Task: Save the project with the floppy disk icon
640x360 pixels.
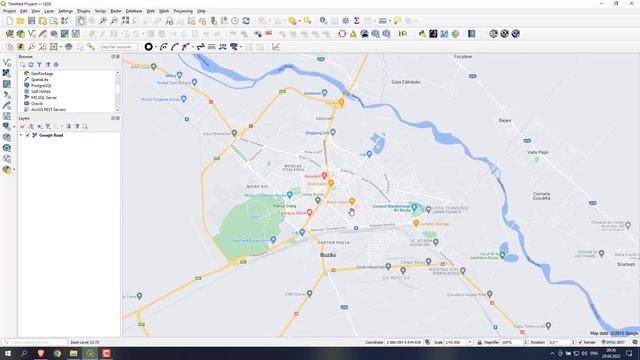Action: pos(31,21)
